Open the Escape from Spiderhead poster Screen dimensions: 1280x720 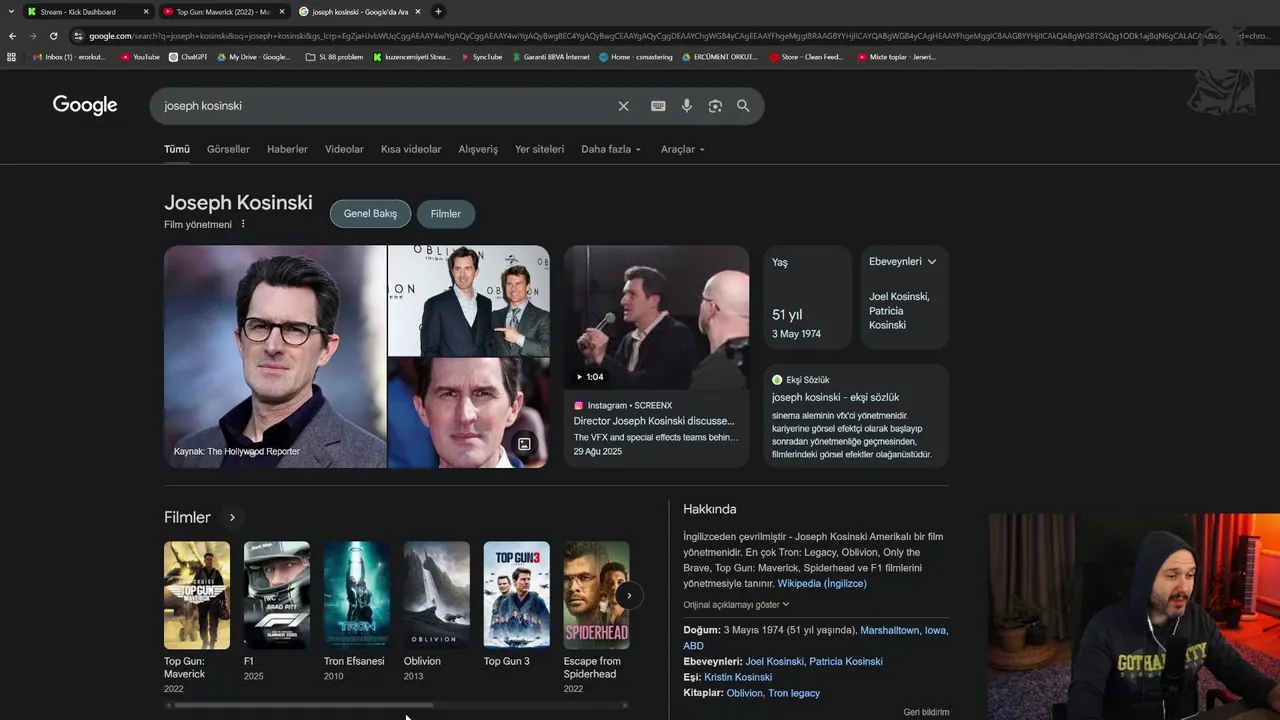tap(597, 595)
